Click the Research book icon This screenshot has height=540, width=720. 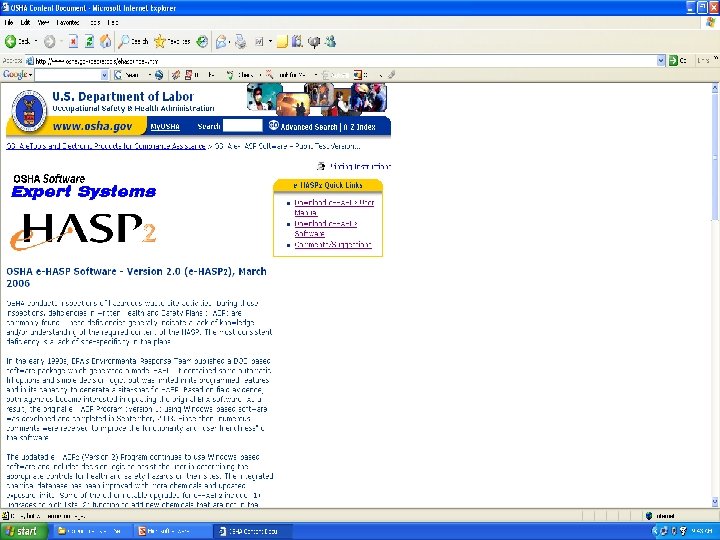[x=297, y=42]
